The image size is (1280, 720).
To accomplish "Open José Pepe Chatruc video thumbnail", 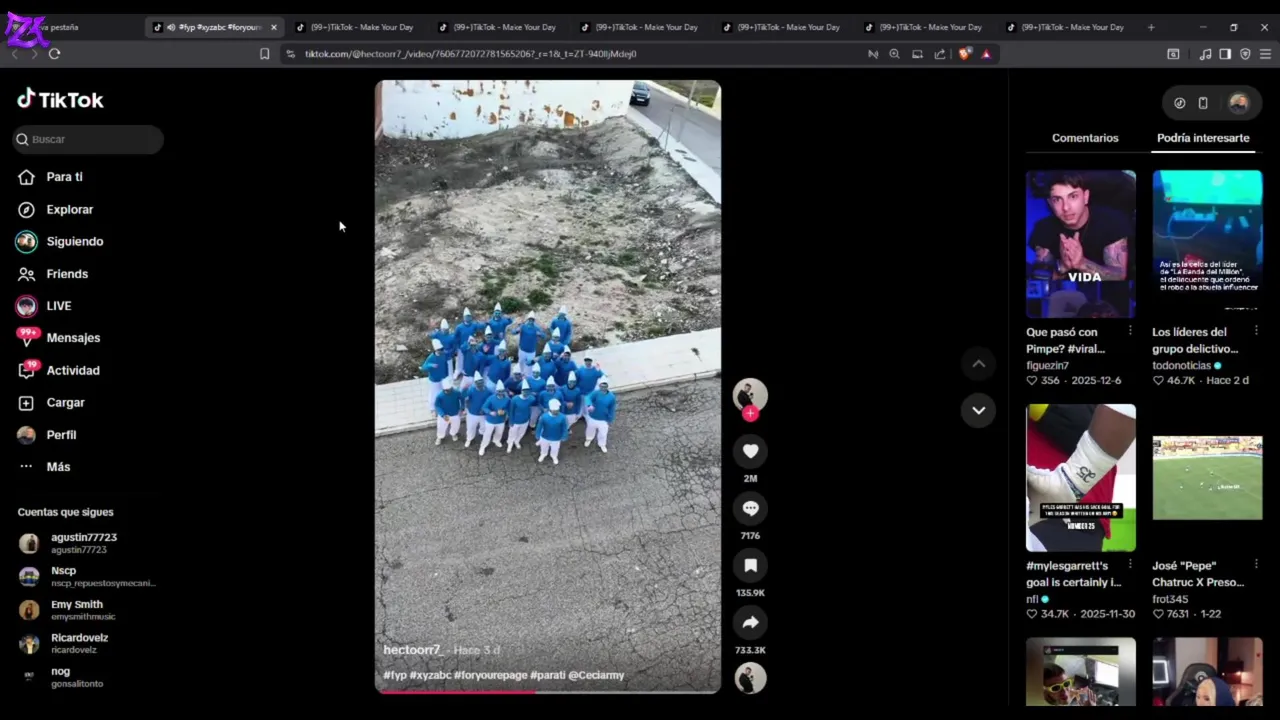I will coord(1207,478).
